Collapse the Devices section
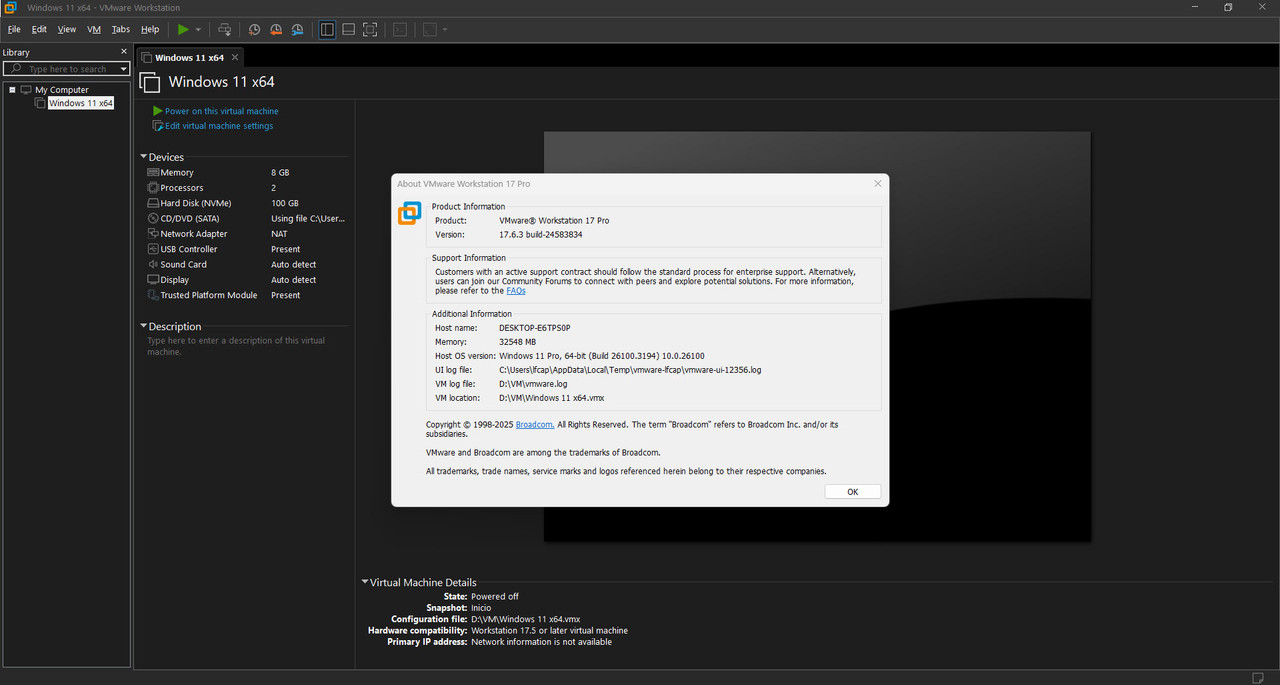Viewport: 1280px width, 685px height. tap(144, 157)
